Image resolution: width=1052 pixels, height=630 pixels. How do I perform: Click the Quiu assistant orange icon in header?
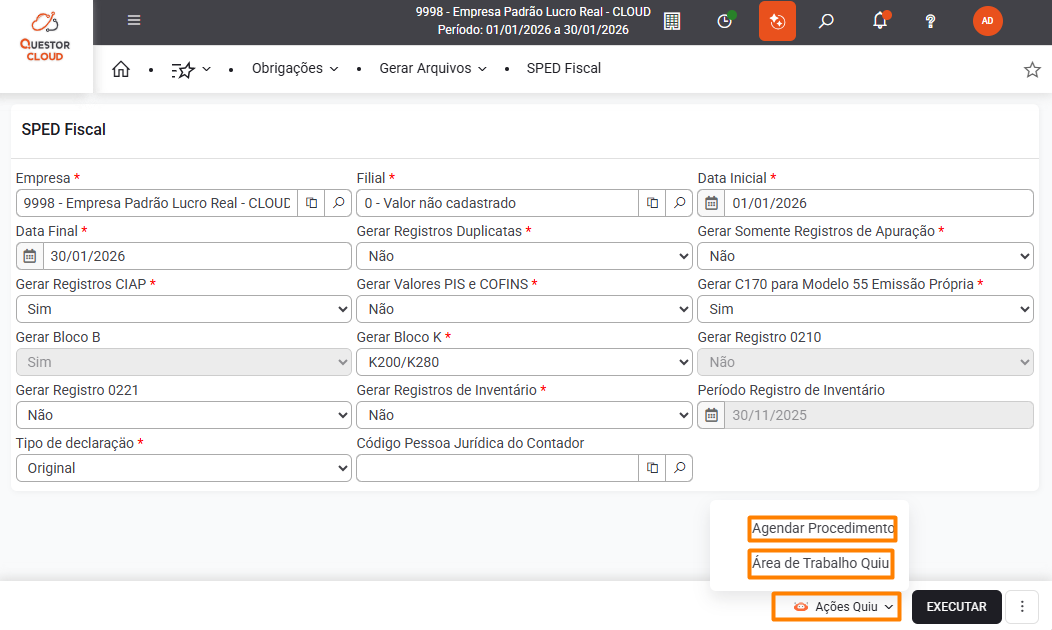point(777,21)
